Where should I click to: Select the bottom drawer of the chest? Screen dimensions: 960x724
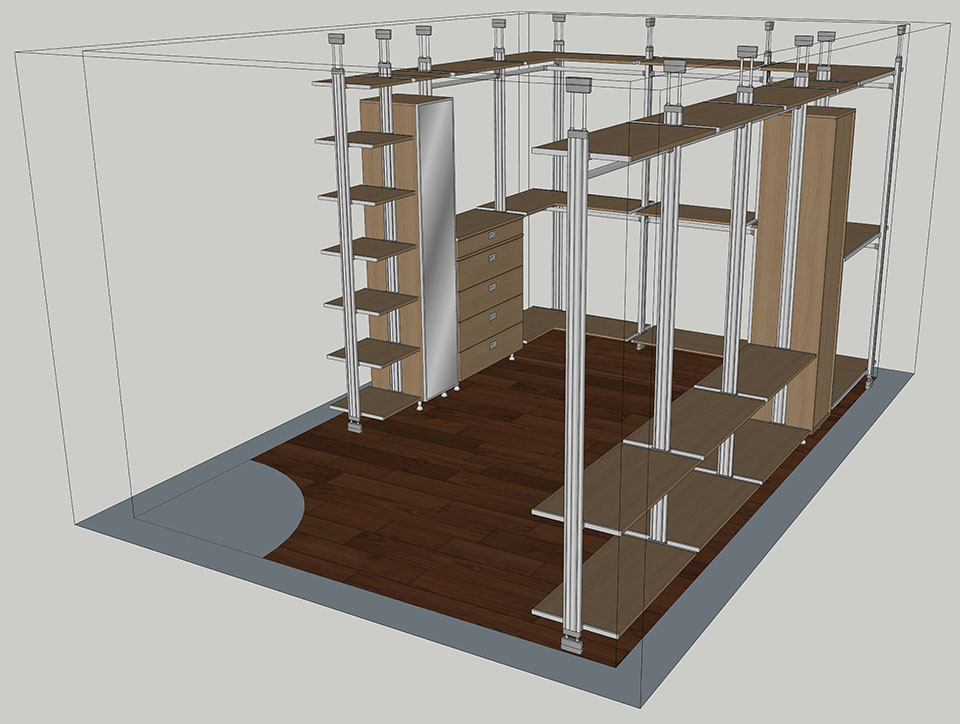point(491,349)
